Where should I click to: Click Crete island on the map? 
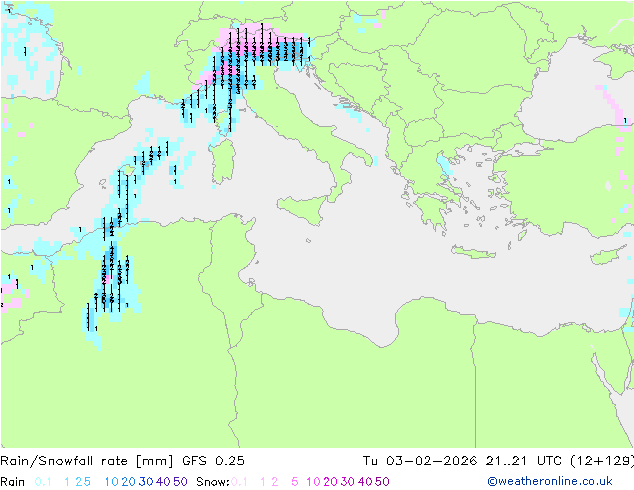tap(473, 251)
